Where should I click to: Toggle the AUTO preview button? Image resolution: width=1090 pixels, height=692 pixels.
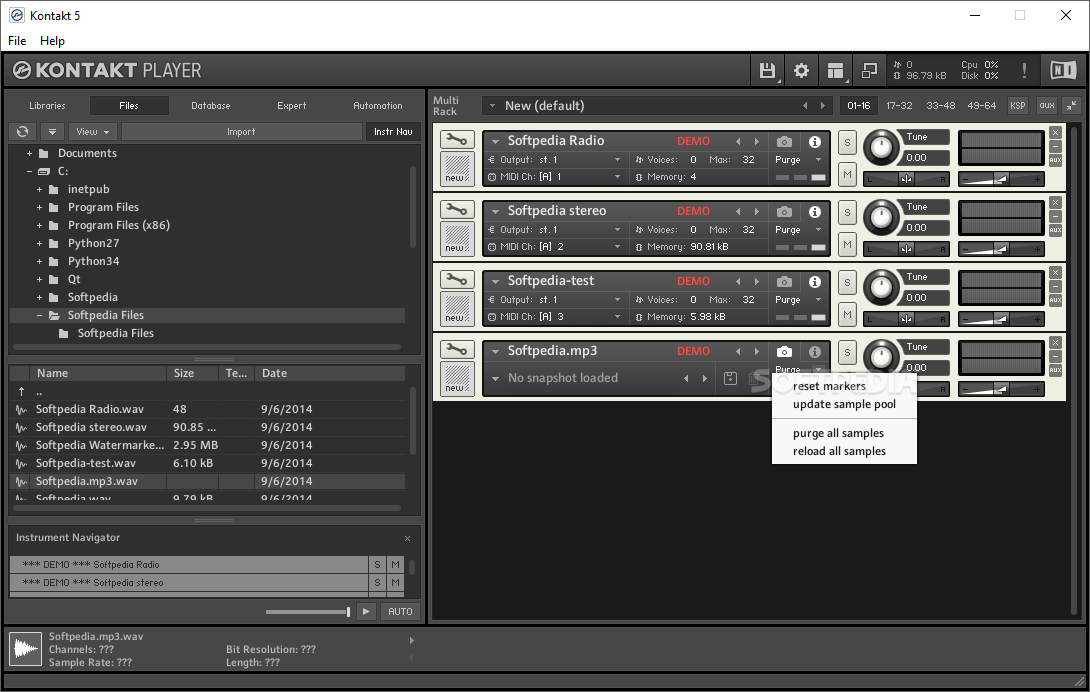point(400,611)
